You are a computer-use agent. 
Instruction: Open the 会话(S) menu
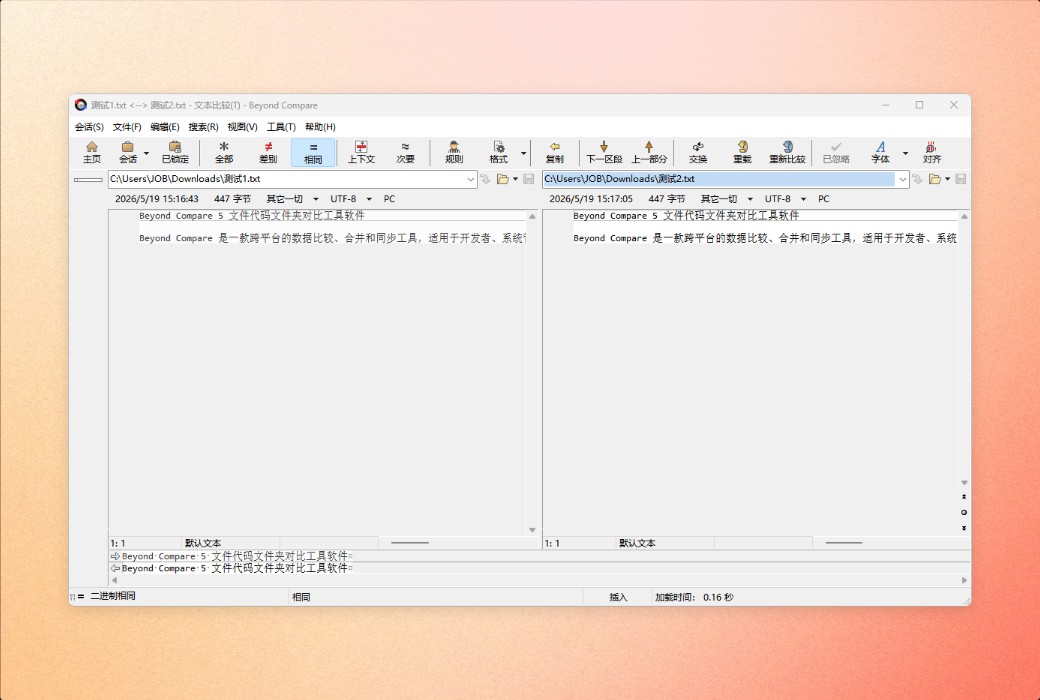(89, 127)
